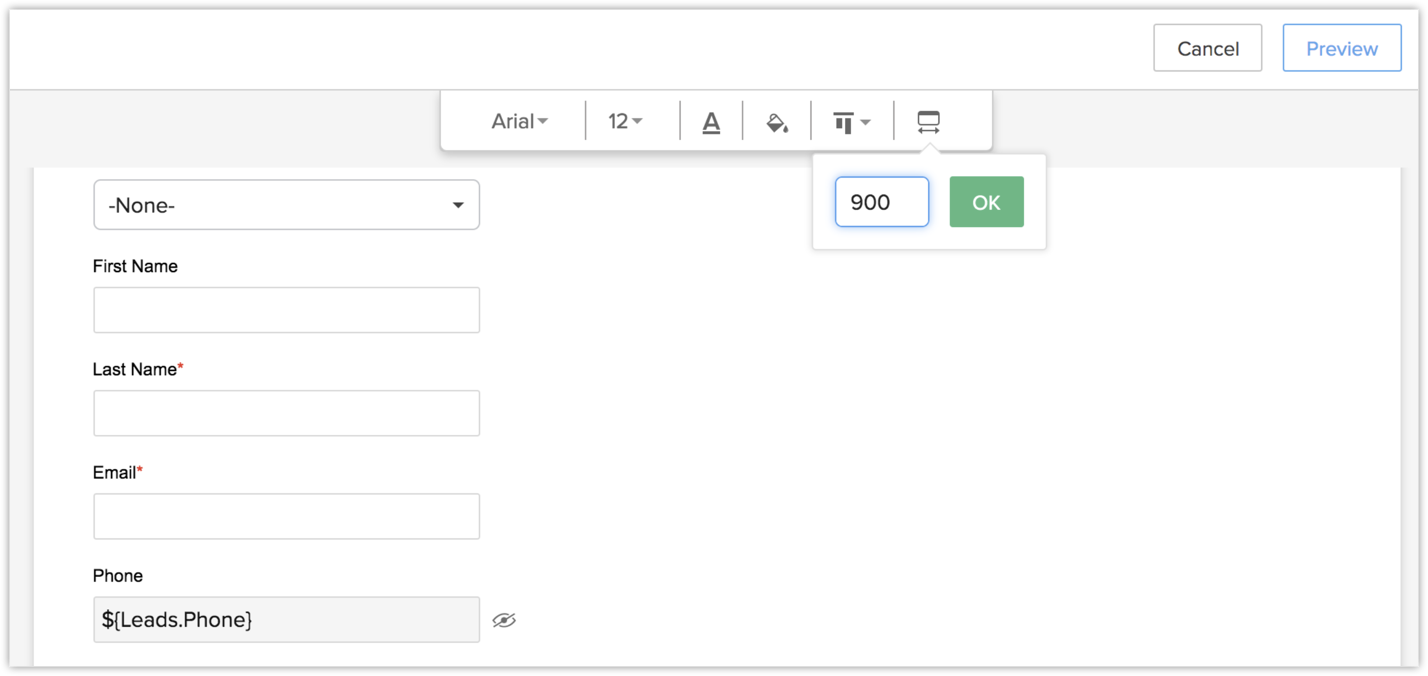Confirm the width with the OK button

[x=986, y=202]
